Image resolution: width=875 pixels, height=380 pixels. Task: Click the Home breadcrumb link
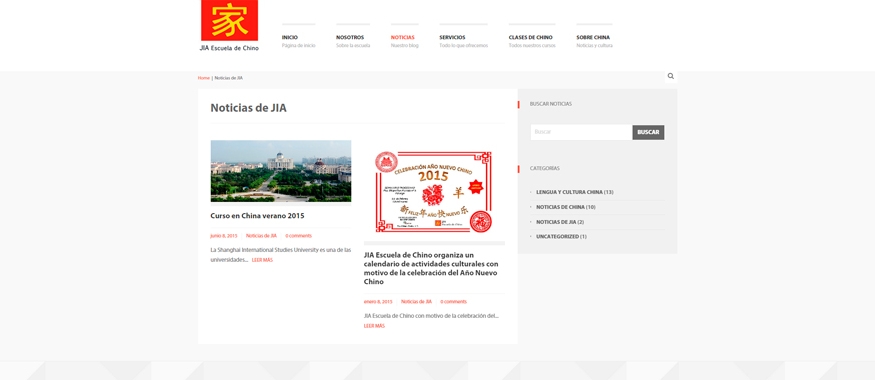point(204,78)
